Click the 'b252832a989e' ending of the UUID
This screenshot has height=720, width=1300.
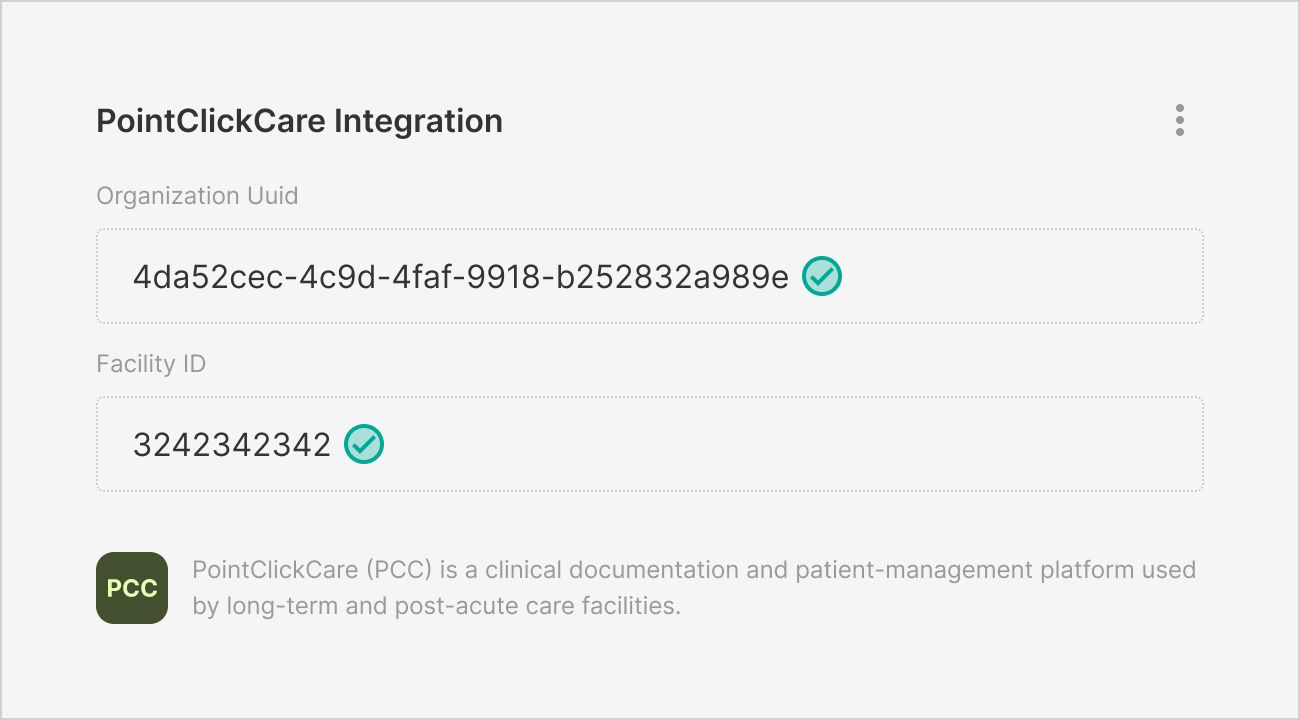pos(703,276)
